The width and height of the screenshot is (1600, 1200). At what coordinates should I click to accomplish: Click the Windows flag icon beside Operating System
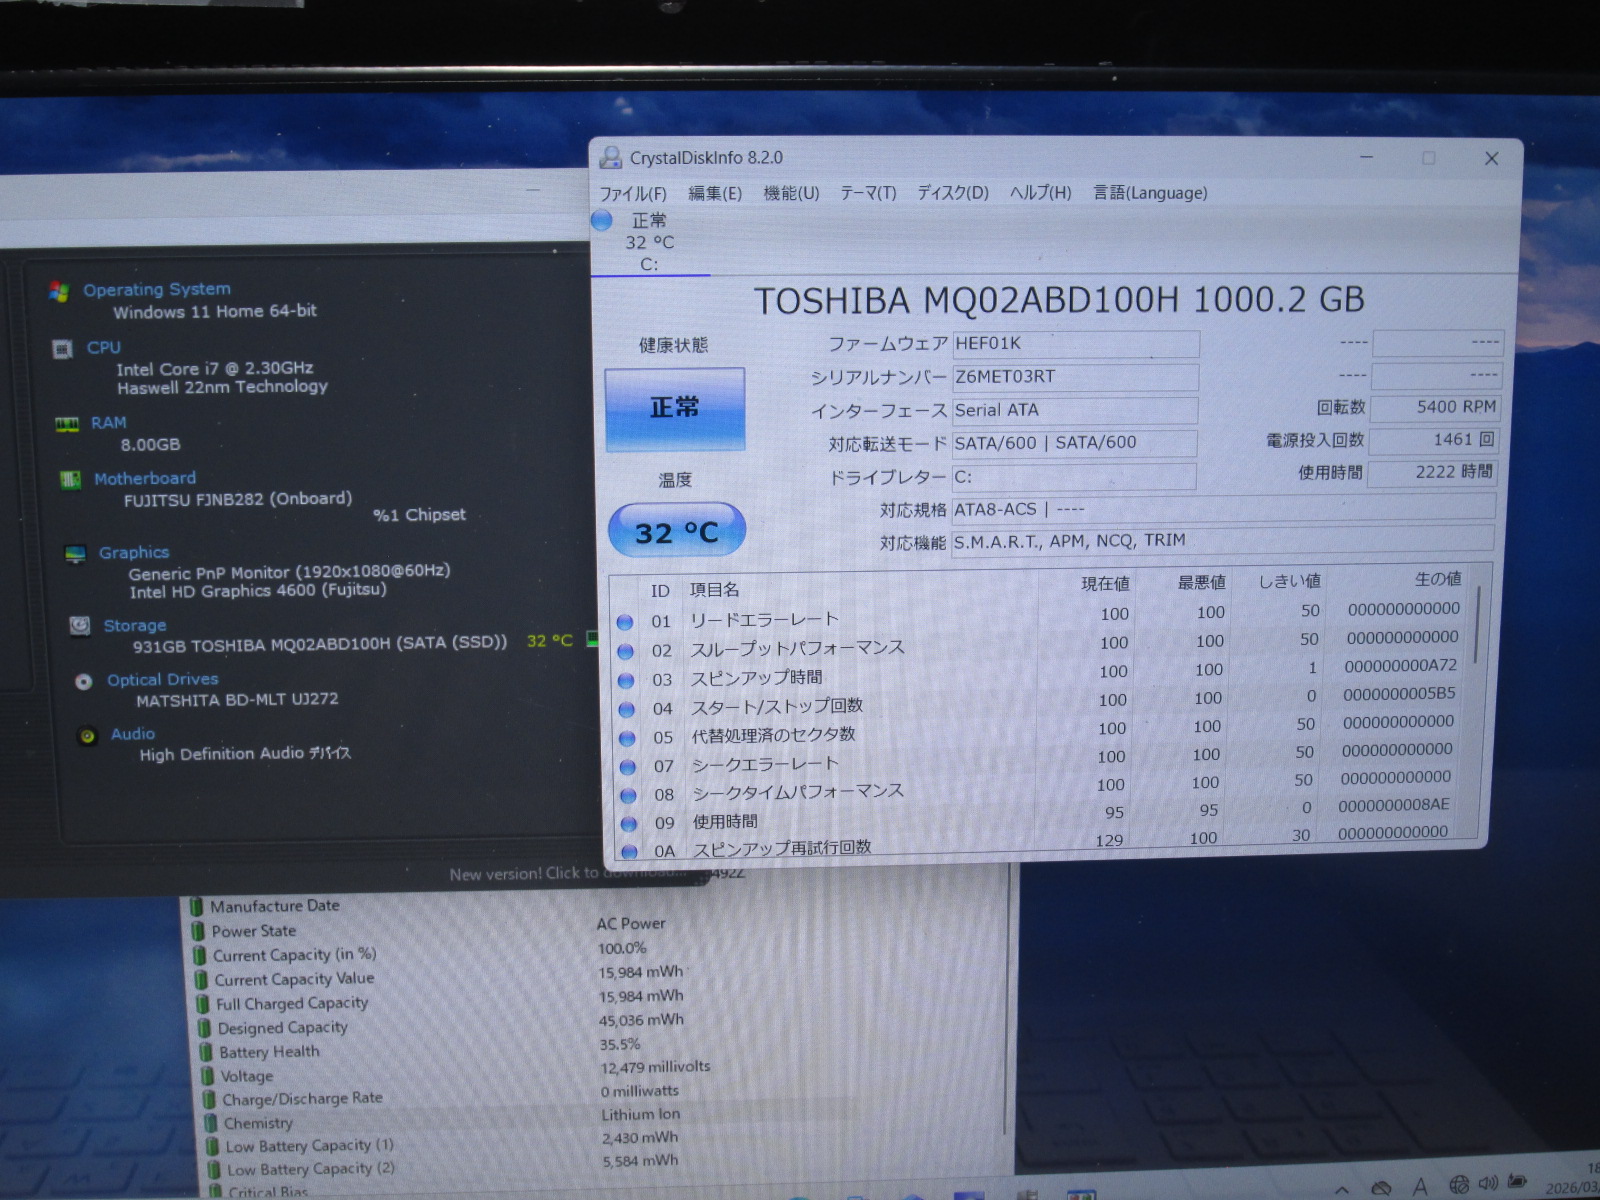coord(59,291)
